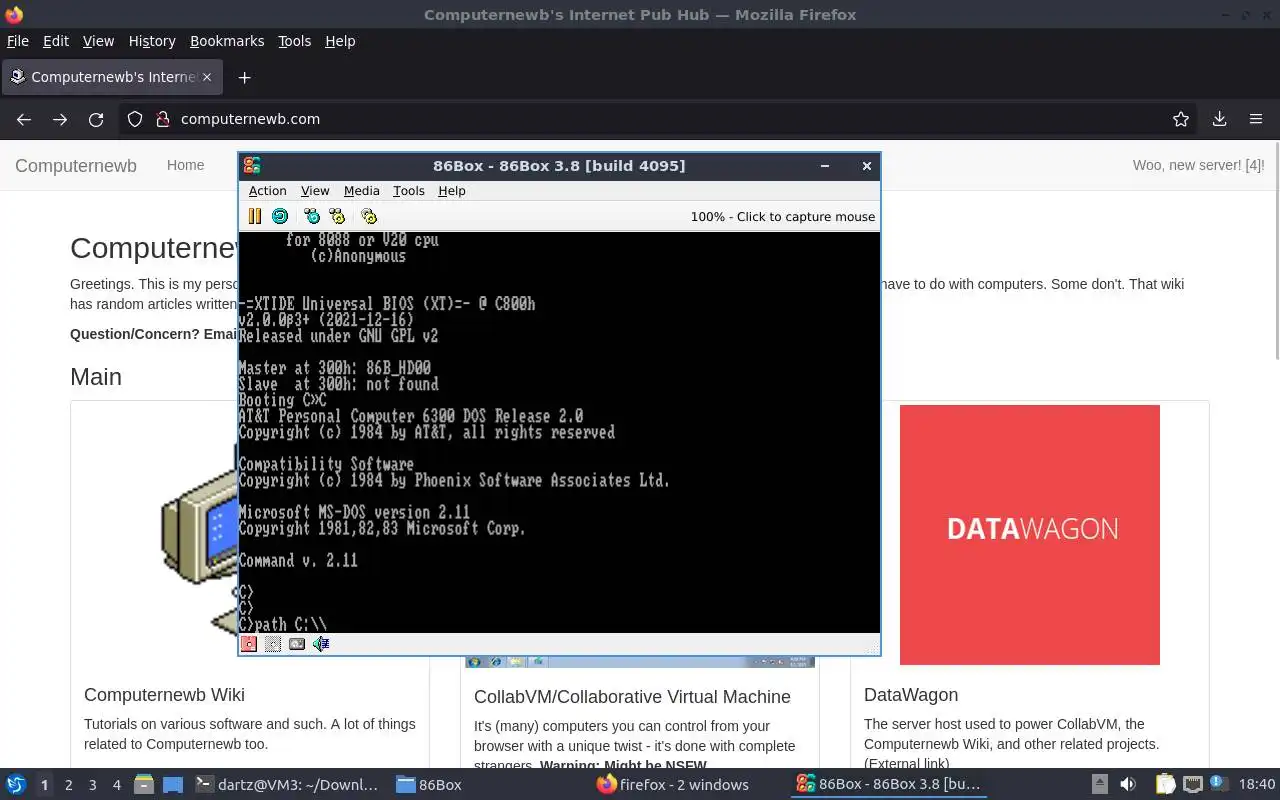This screenshot has width=1280, height=800.
Task: Click the Home navbar link
Action: click(x=185, y=165)
